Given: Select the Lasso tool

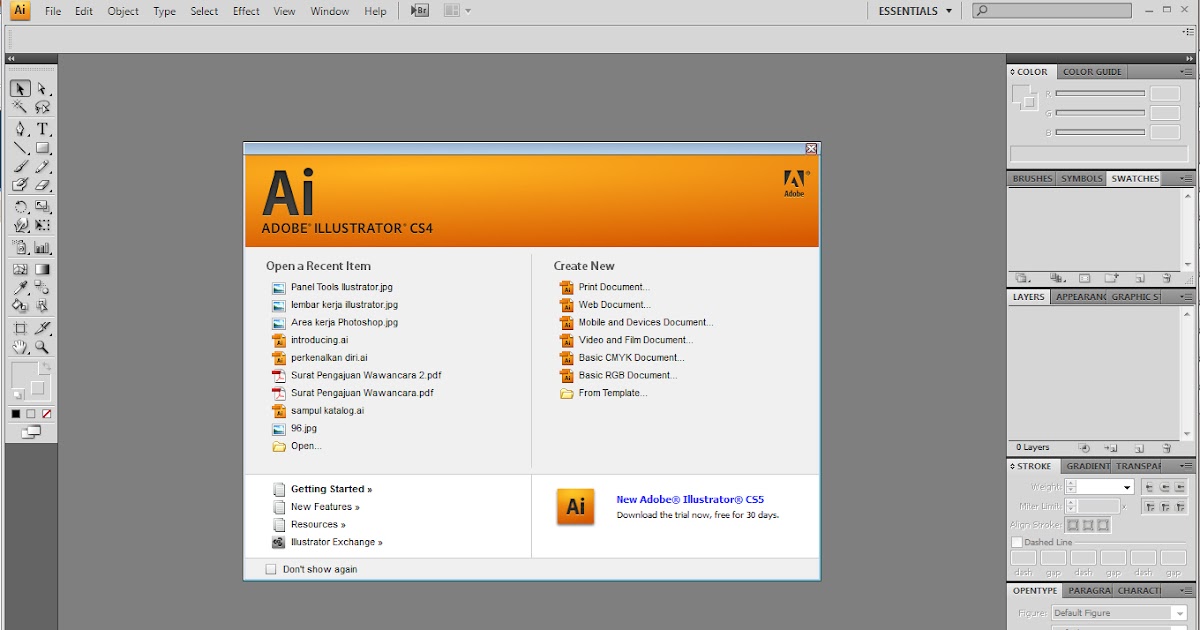Looking at the screenshot, I should (42, 107).
